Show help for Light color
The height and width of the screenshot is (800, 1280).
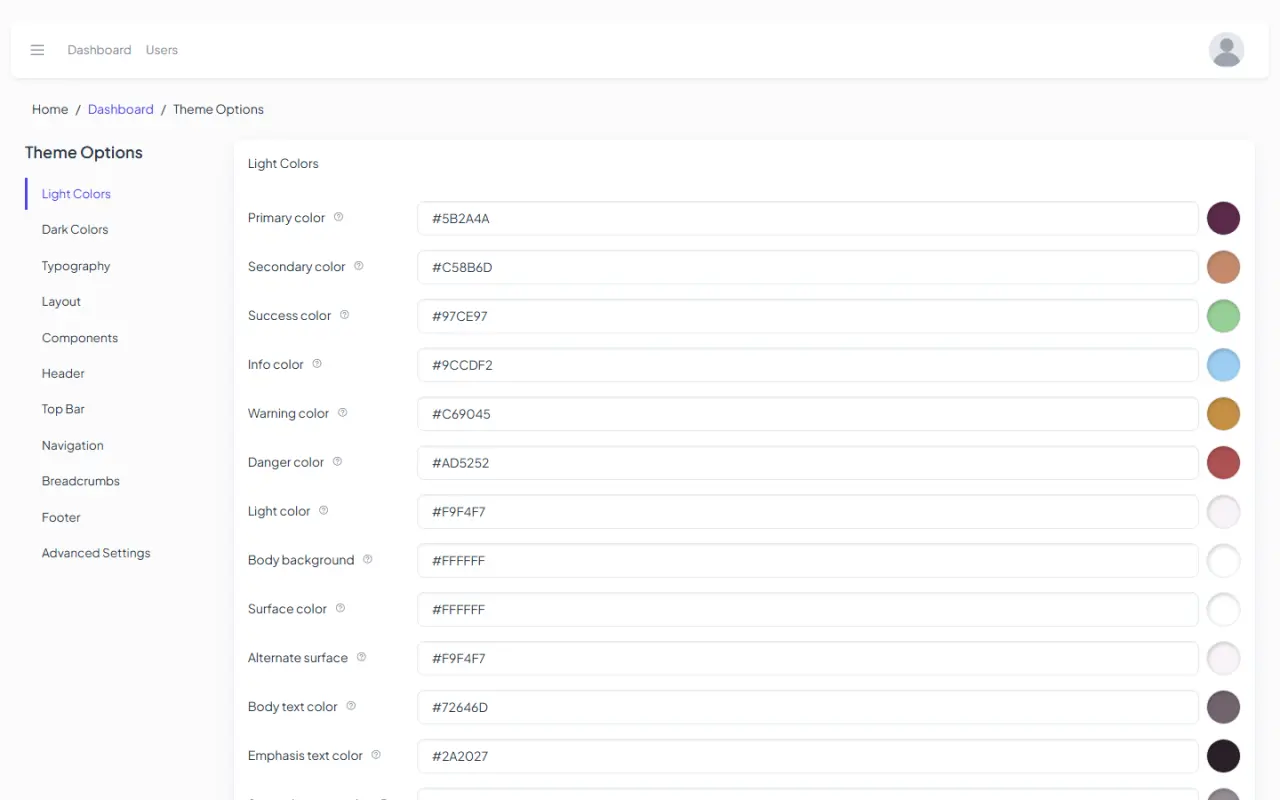(323, 511)
